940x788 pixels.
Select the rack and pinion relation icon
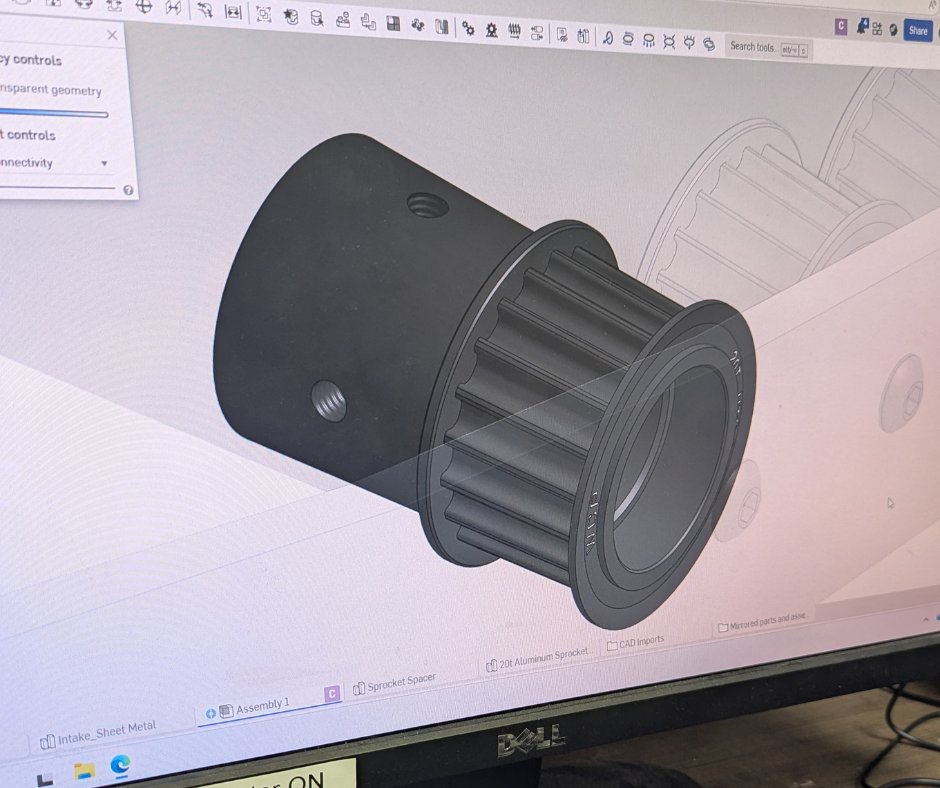point(492,30)
